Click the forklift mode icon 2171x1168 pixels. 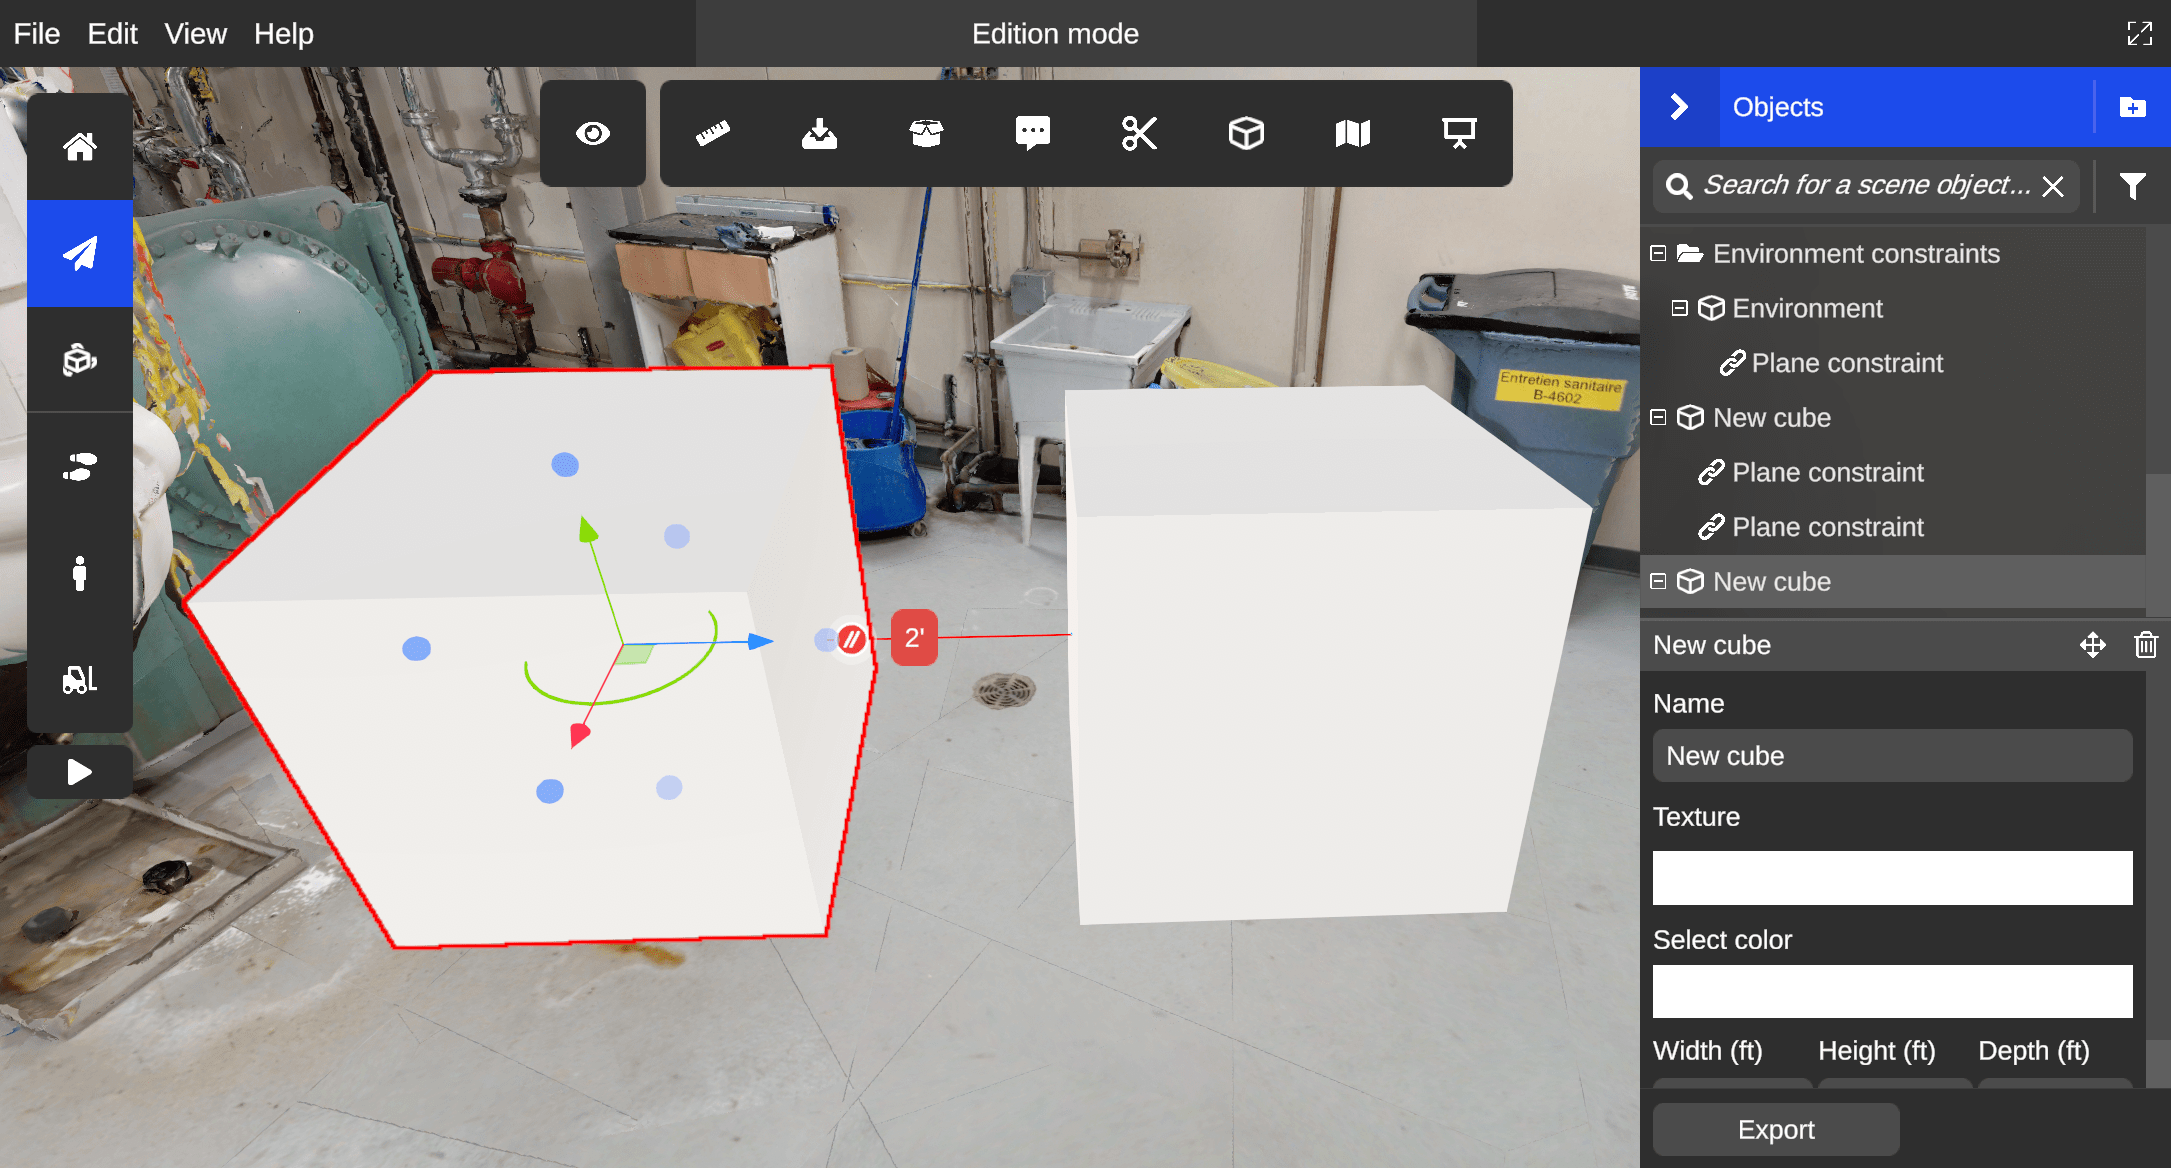click(80, 680)
